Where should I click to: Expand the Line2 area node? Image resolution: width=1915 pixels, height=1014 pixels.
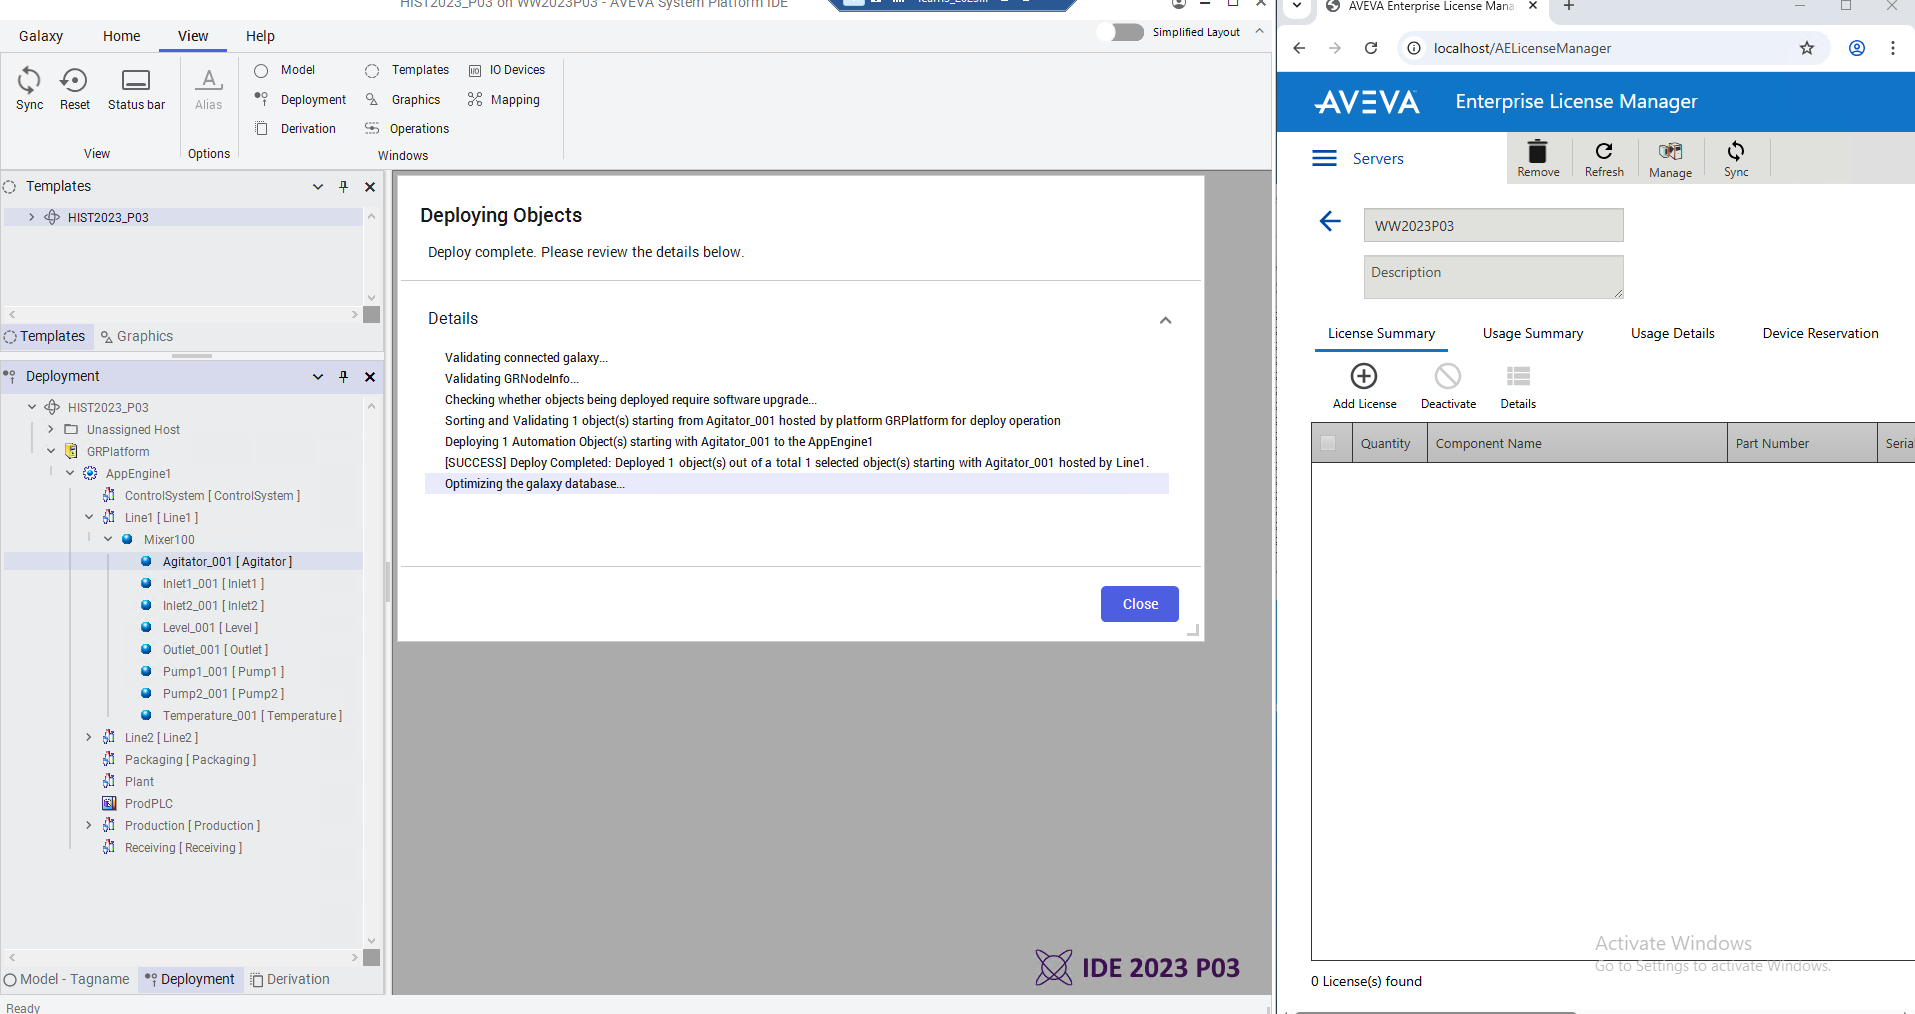pyautogui.click(x=89, y=737)
